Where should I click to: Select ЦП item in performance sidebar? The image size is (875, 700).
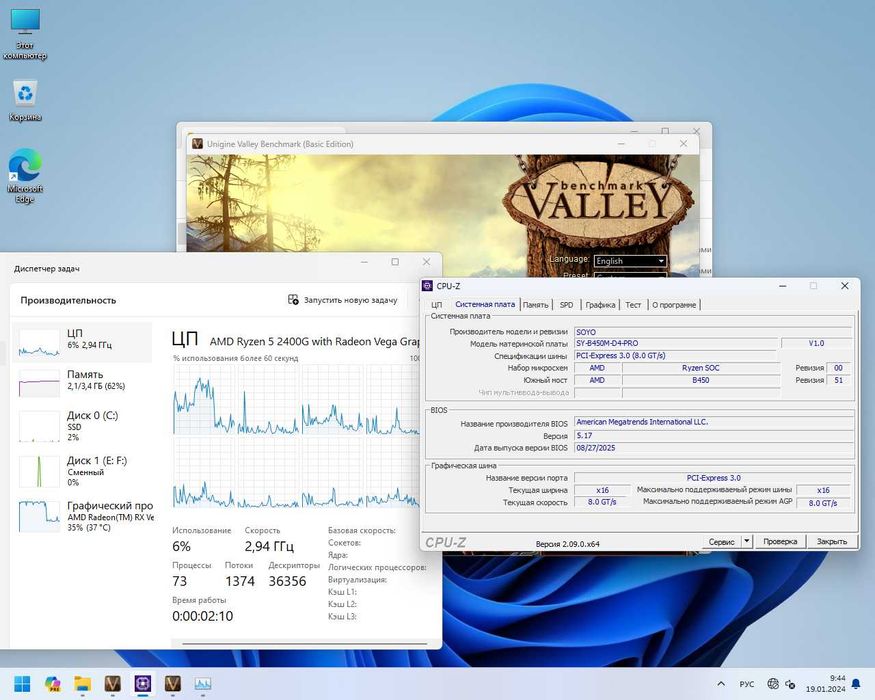pos(82,342)
